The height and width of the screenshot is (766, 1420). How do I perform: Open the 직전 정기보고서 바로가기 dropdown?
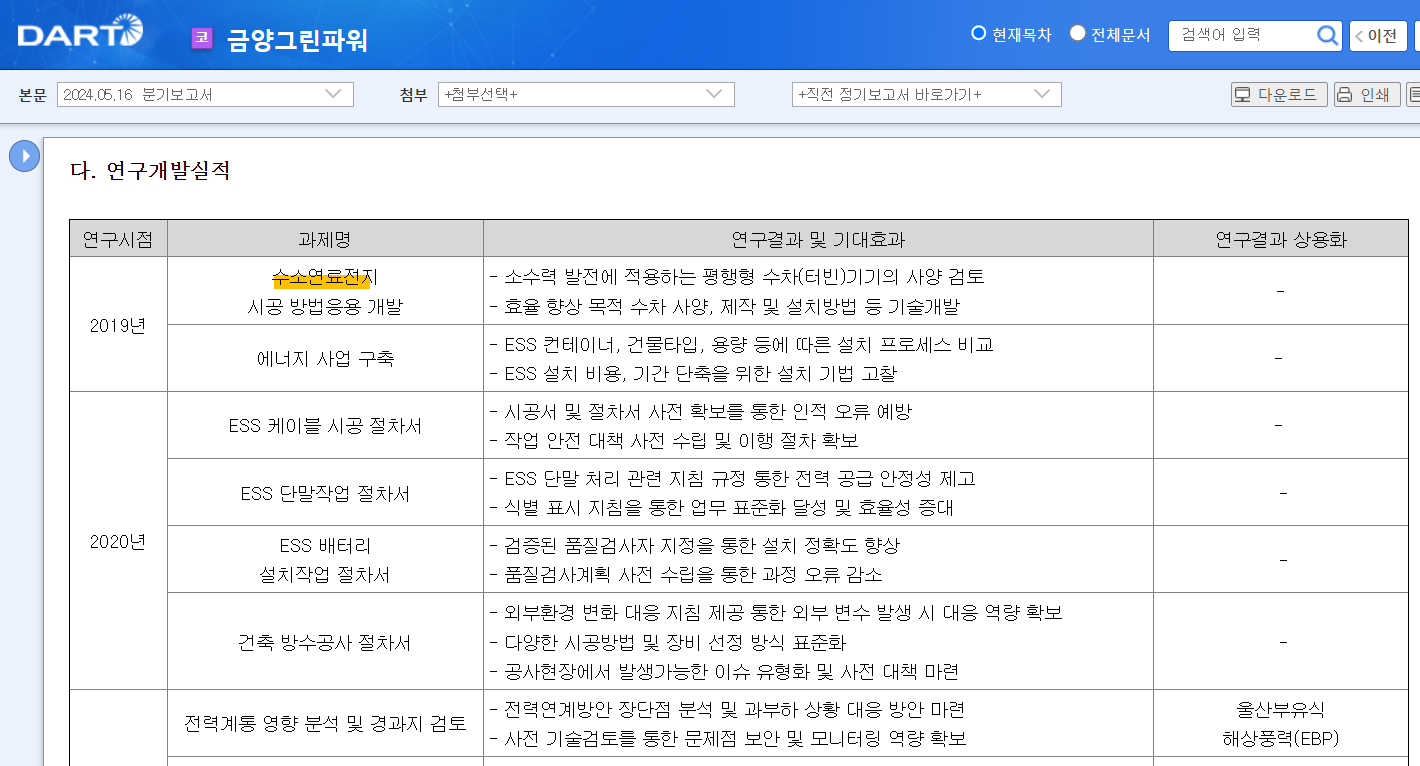point(926,95)
